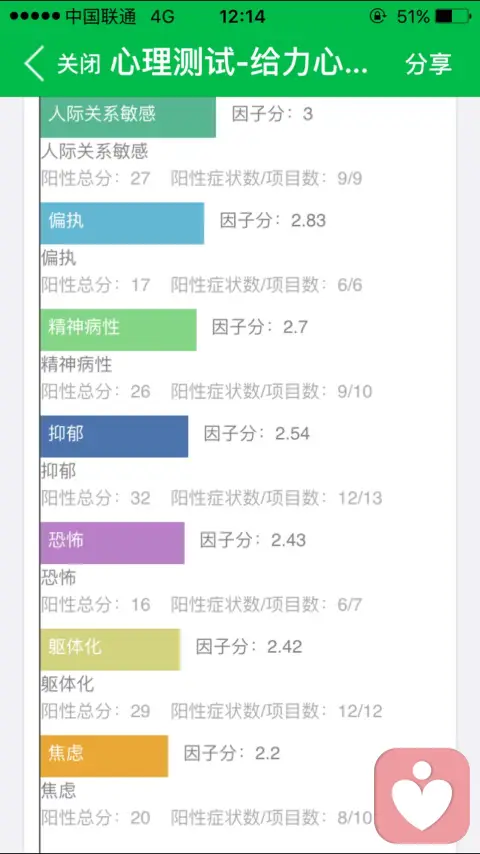Select the 焦虑 orange bar
The height and width of the screenshot is (854, 480).
[x=104, y=756]
